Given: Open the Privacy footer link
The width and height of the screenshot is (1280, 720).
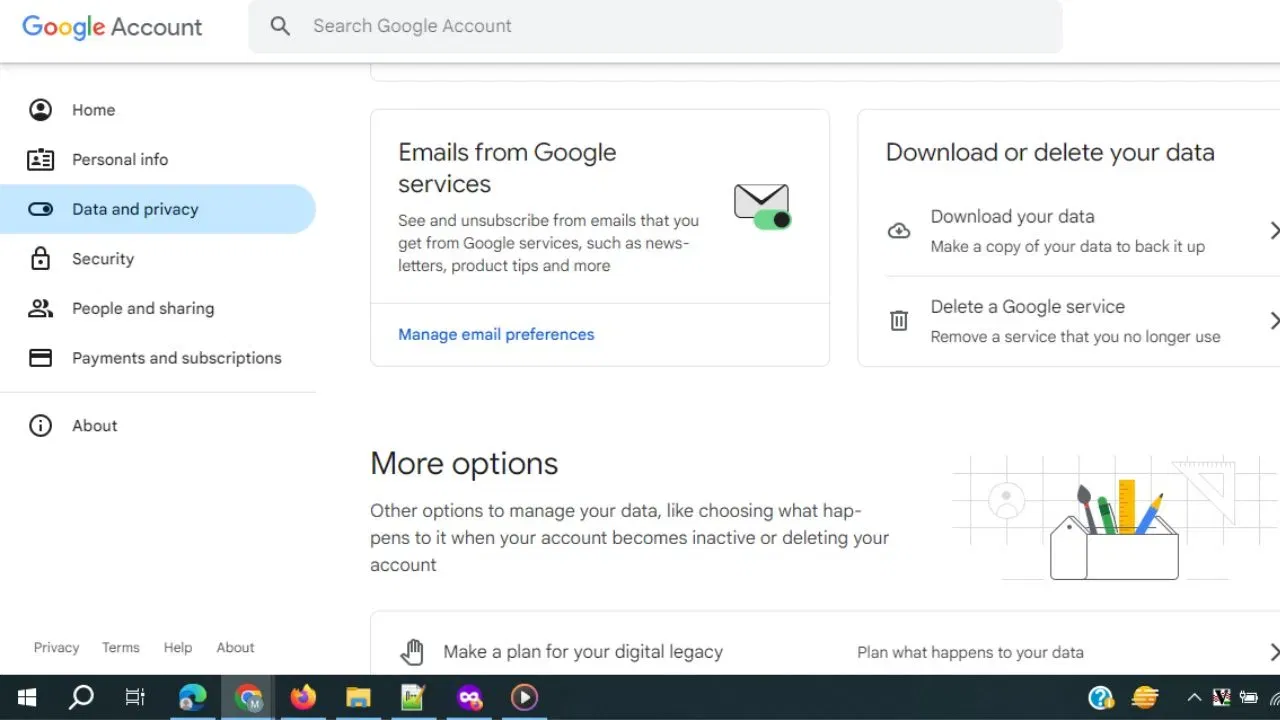Looking at the screenshot, I should [56, 647].
